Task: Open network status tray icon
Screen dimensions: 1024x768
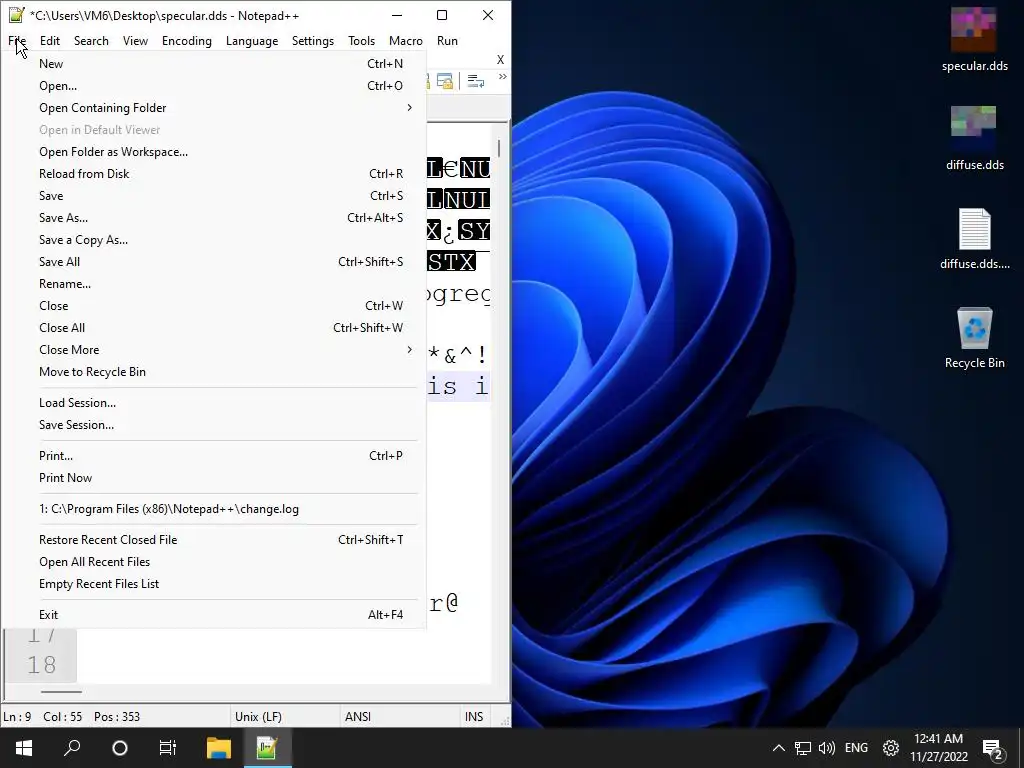Action: 803,748
